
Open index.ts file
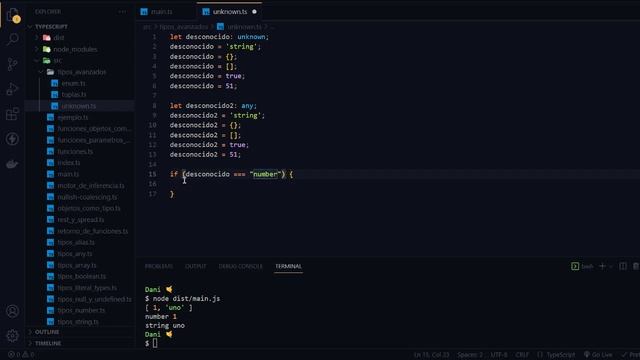click(x=69, y=163)
